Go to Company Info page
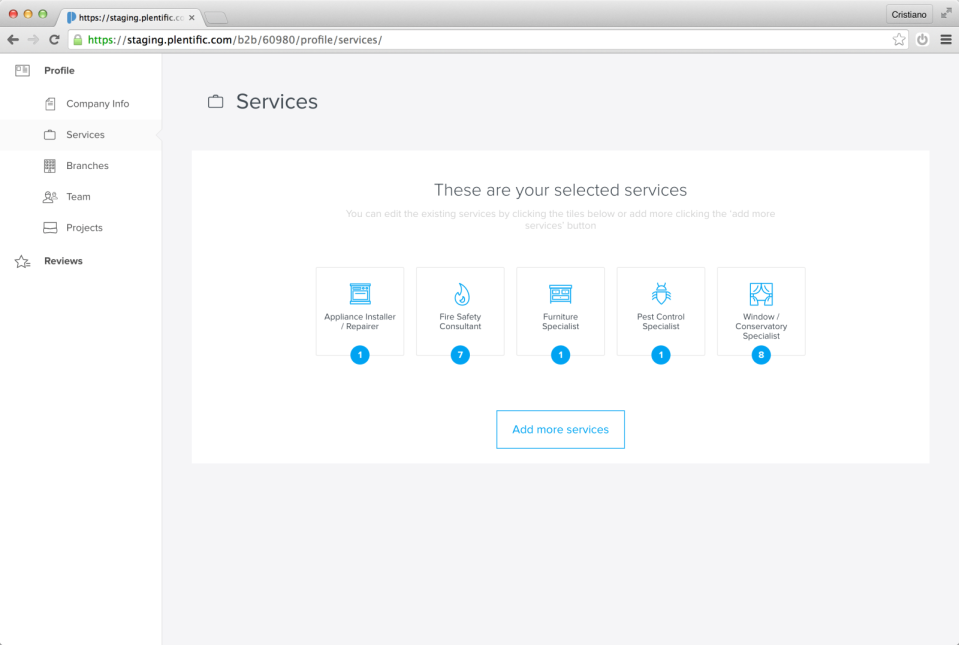959x645 pixels. (98, 104)
